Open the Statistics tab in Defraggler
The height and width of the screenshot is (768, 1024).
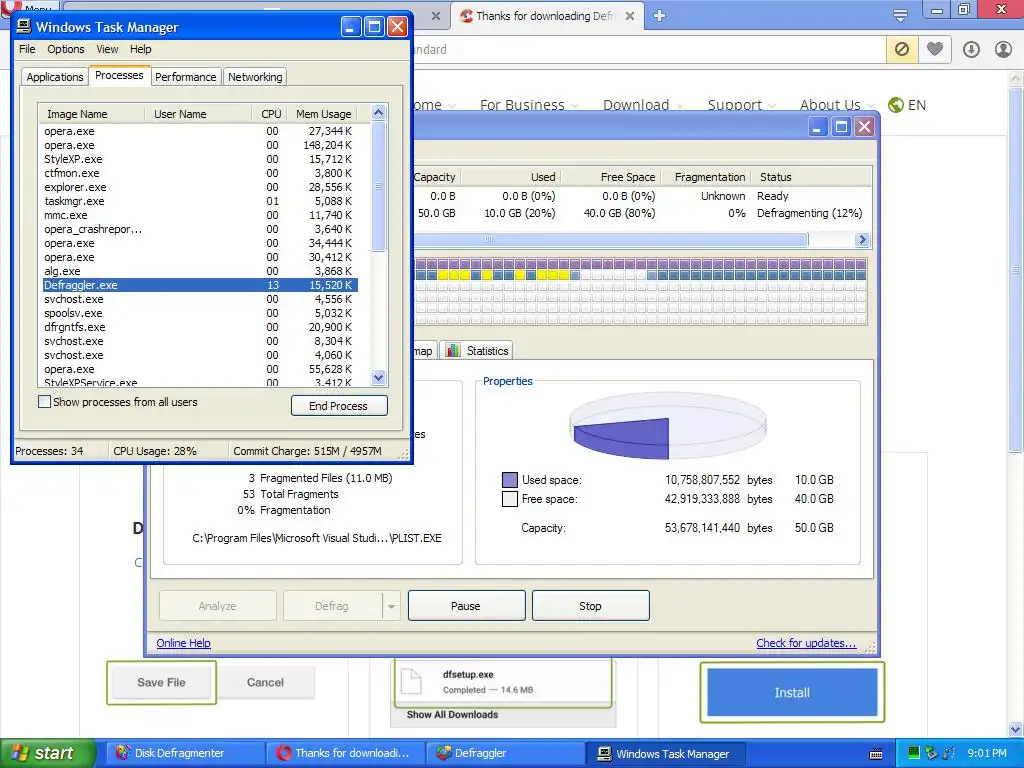tap(477, 351)
